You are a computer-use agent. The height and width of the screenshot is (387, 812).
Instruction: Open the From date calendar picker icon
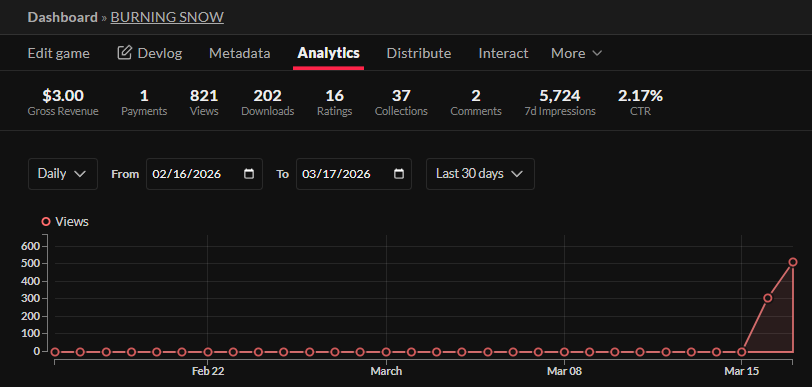pyautogui.click(x=249, y=174)
